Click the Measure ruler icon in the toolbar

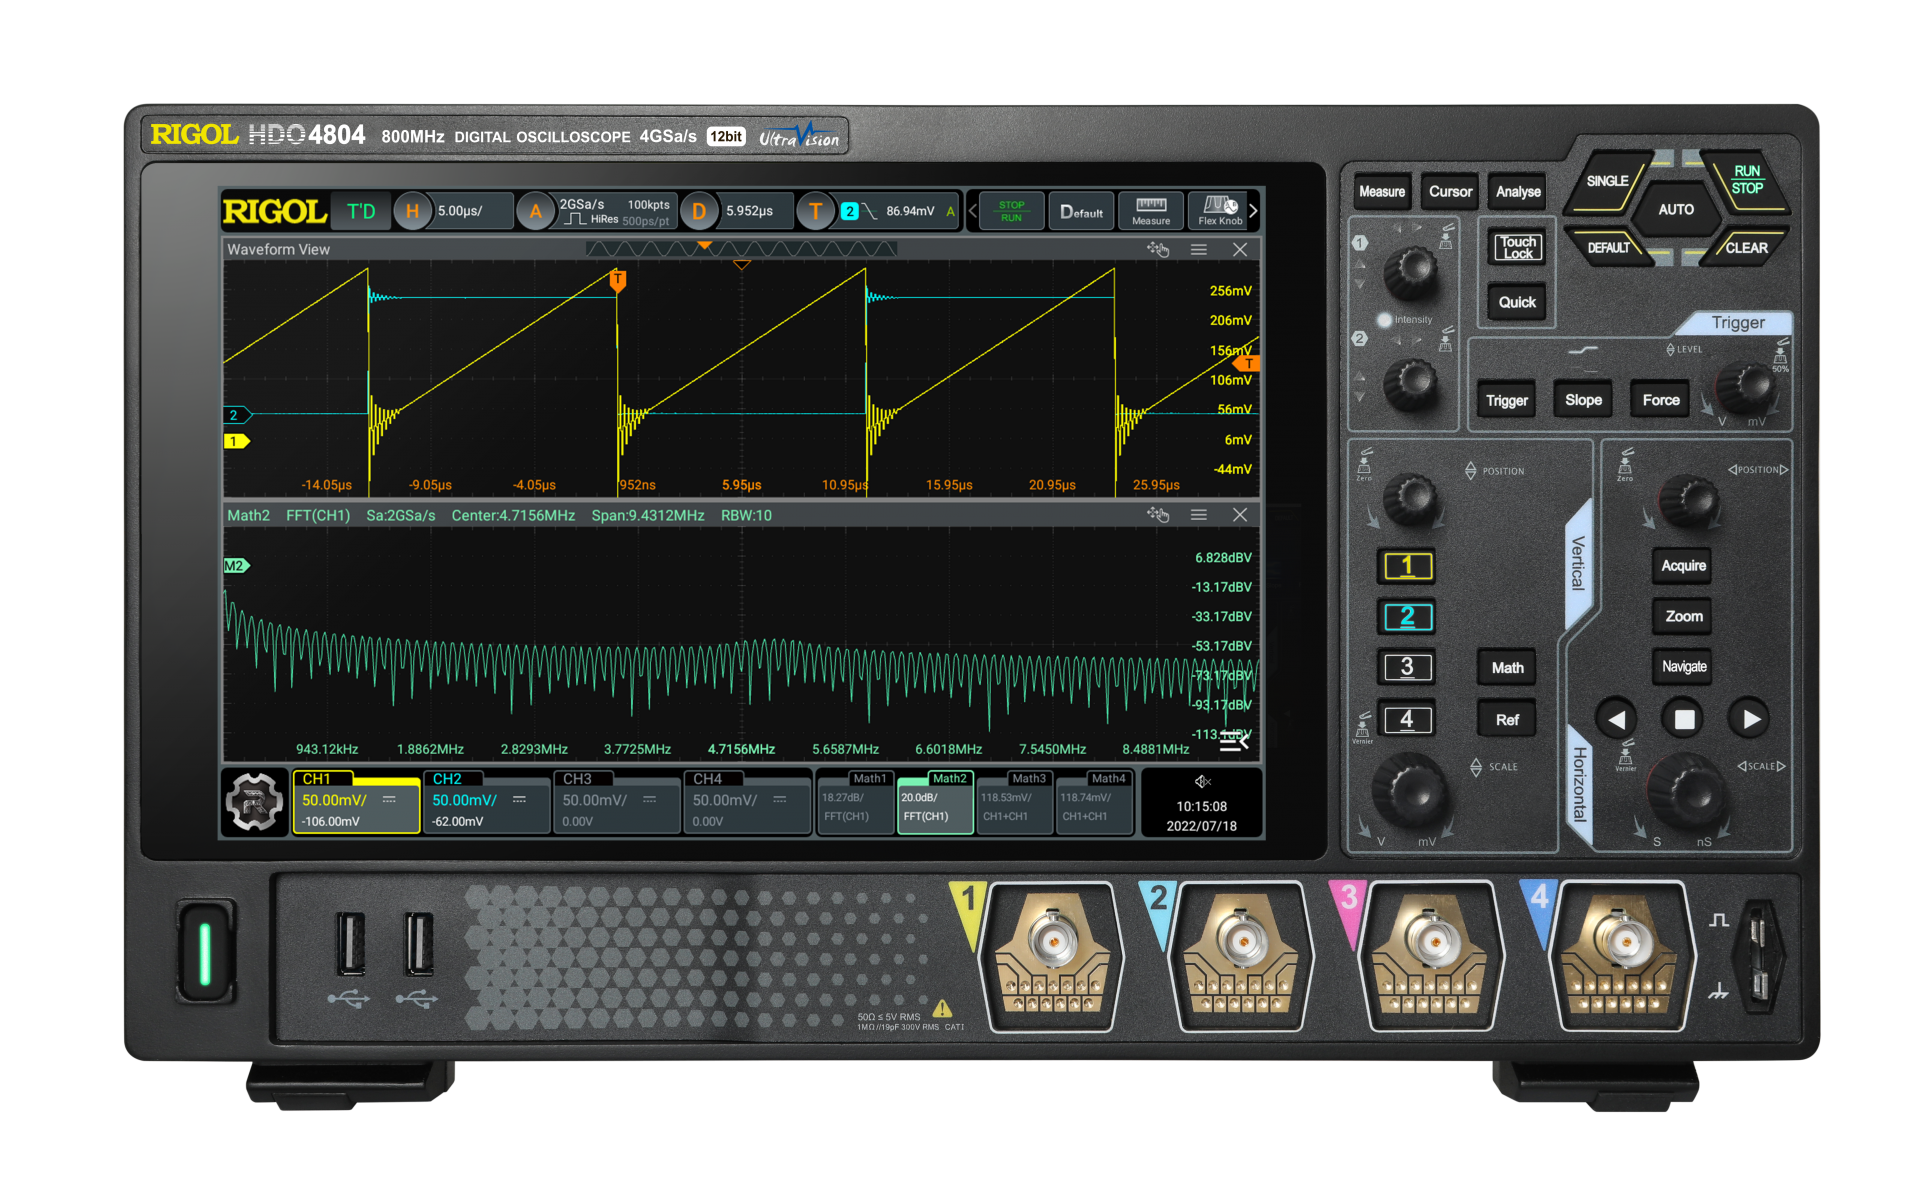(1151, 211)
